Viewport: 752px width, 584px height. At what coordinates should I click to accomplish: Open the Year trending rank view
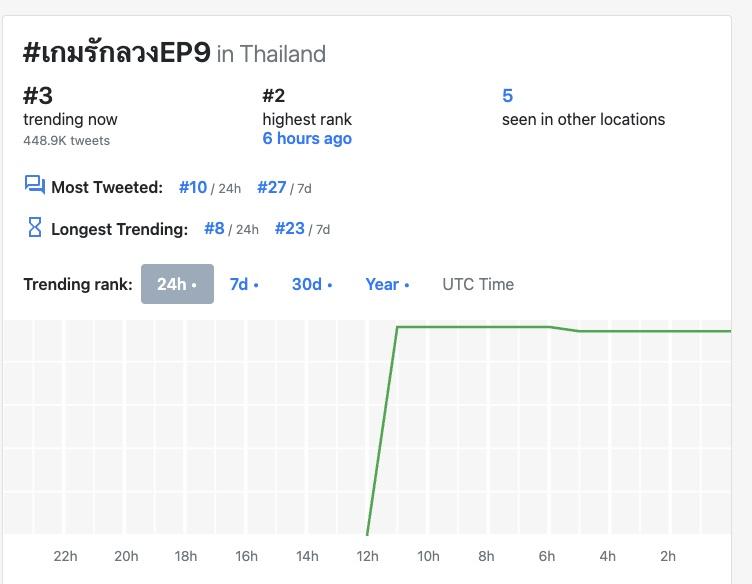point(387,284)
